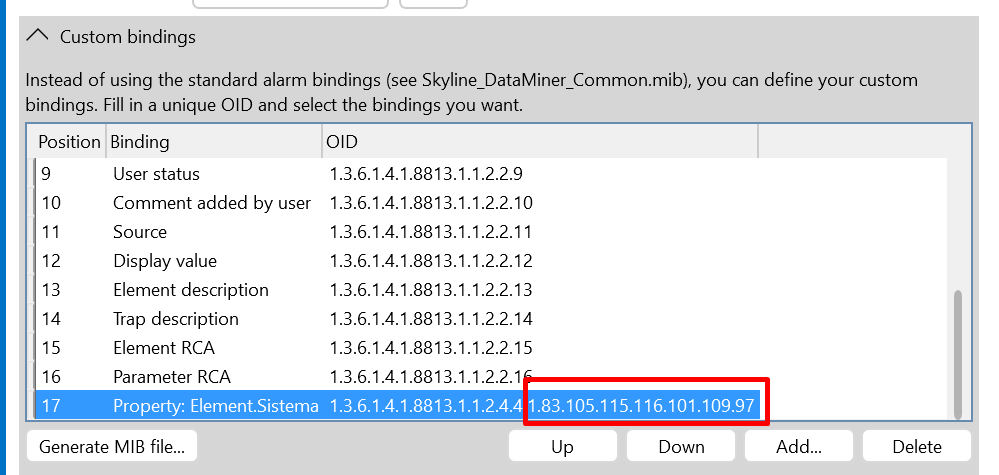Collapse the Custom bindings section

pyautogui.click(x=38, y=37)
